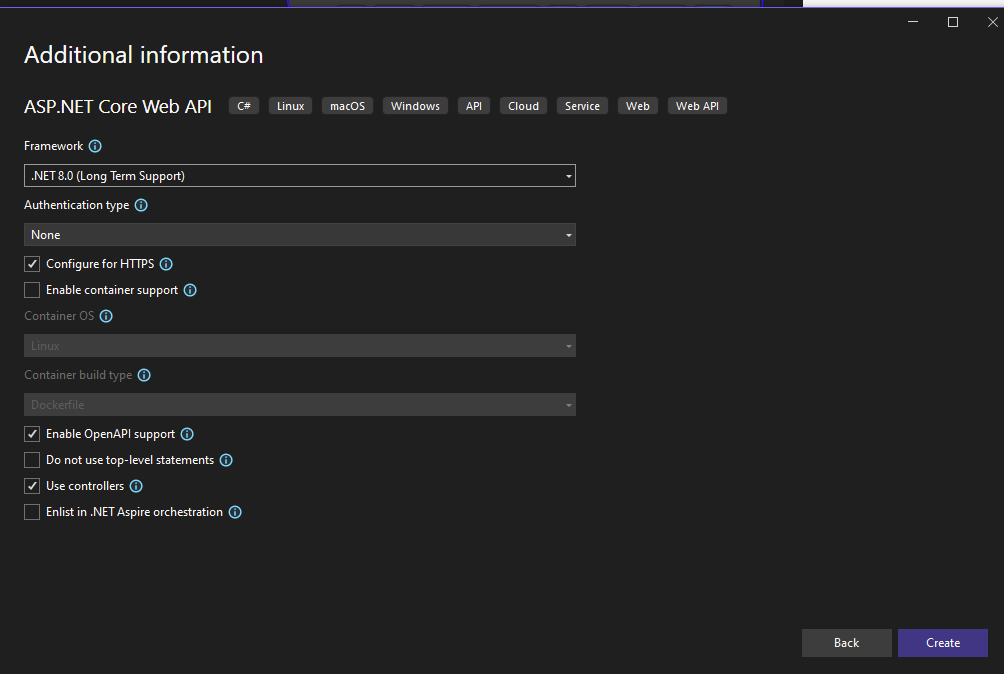
Task: Open the Framework dropdown
Action: tap(300, 175)
